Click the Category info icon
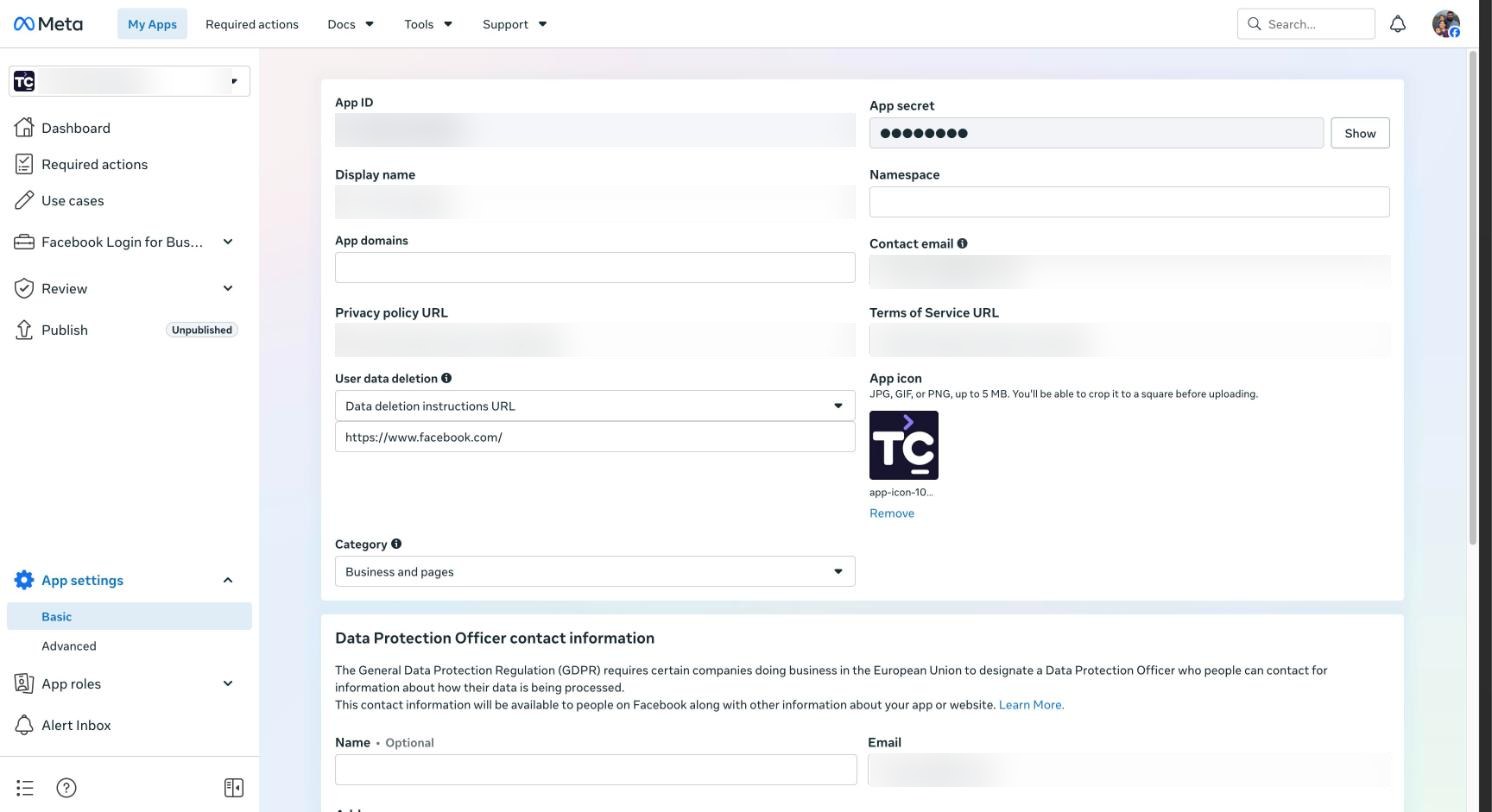This screenshot has width=1492, height=812. [x=396, y=544]
